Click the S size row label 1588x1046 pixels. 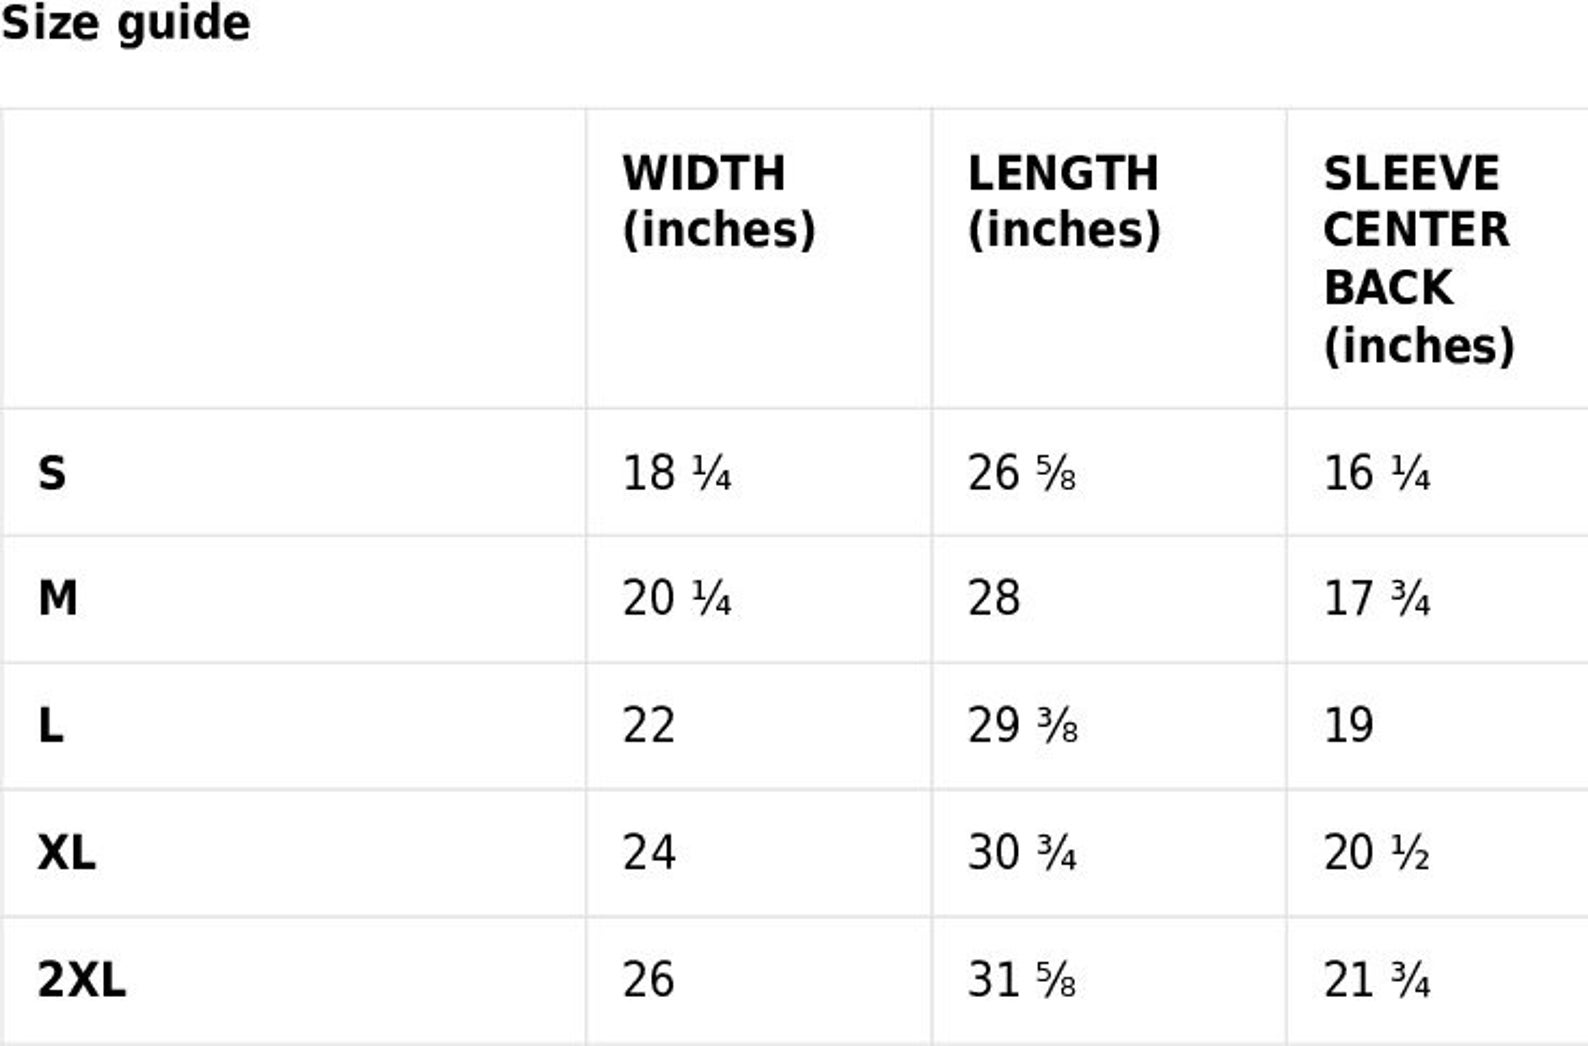pyautogui.click(x=52, y=473)
